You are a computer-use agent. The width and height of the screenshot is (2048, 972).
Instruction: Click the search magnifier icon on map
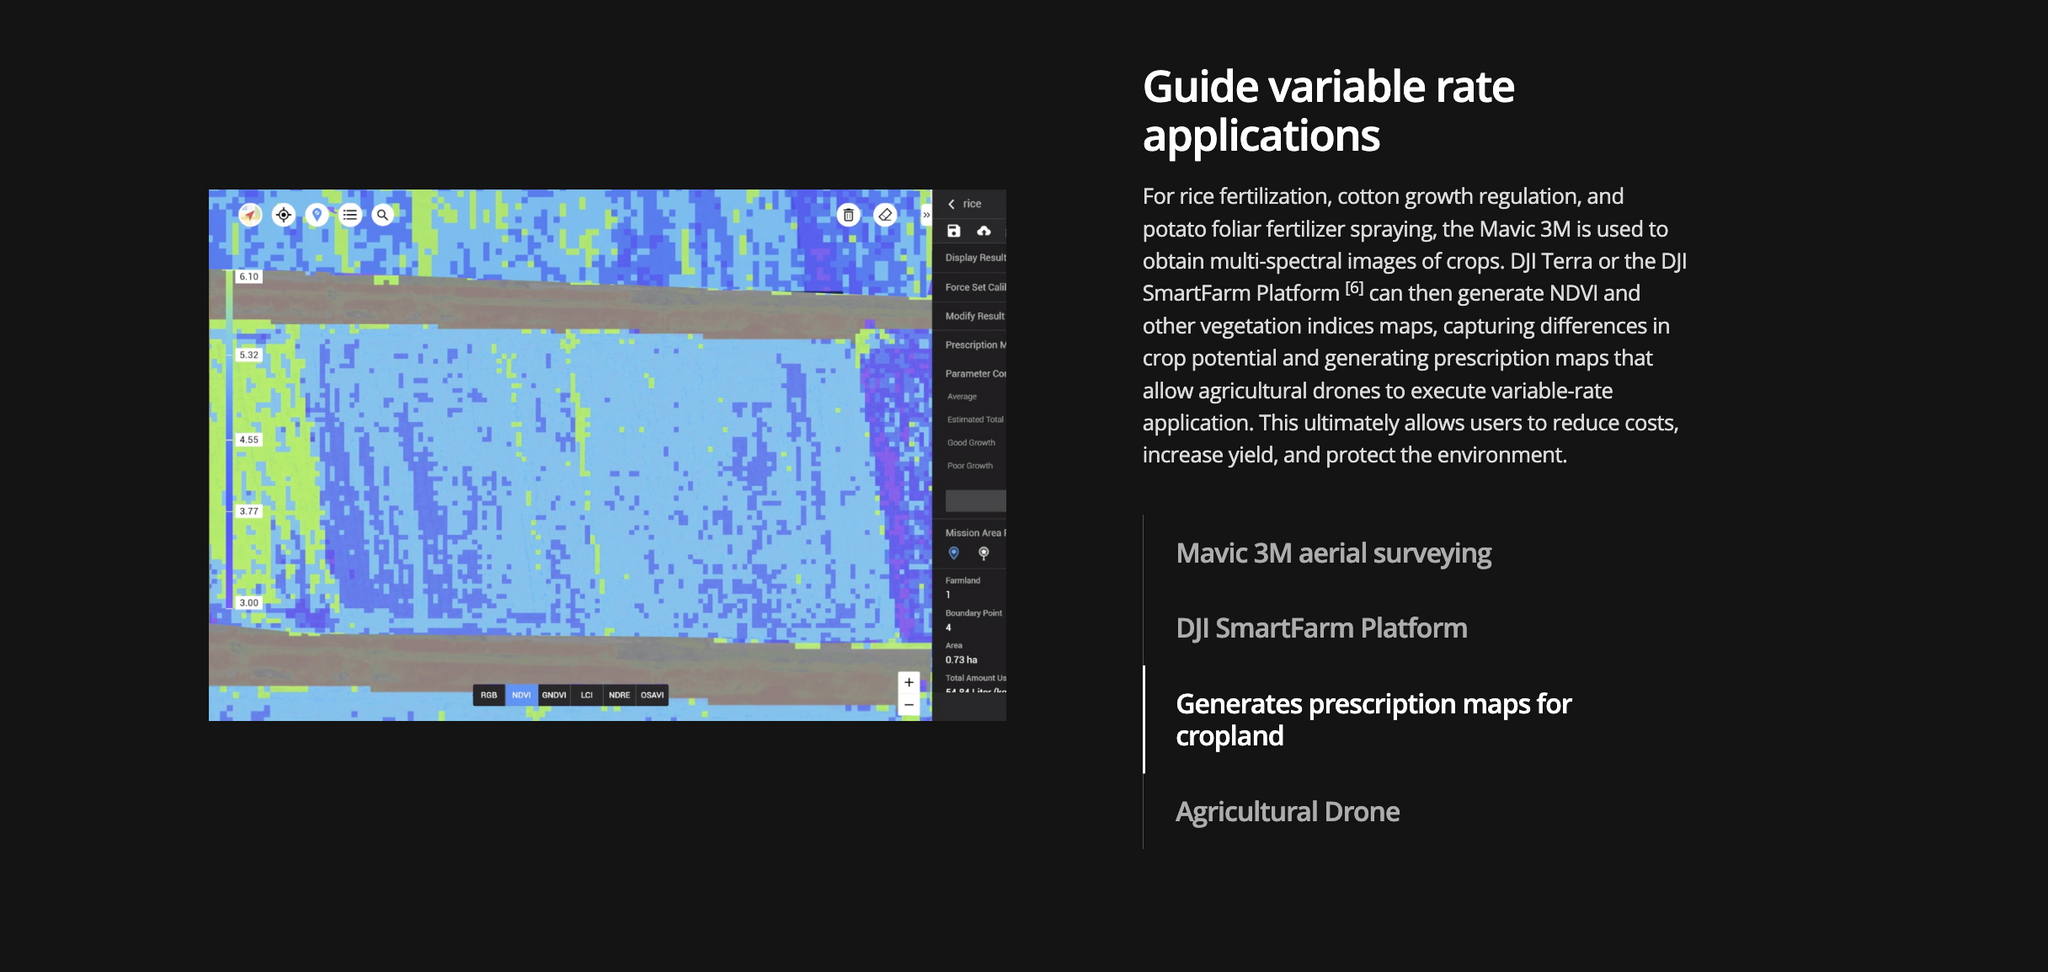(x=383, y=215)
